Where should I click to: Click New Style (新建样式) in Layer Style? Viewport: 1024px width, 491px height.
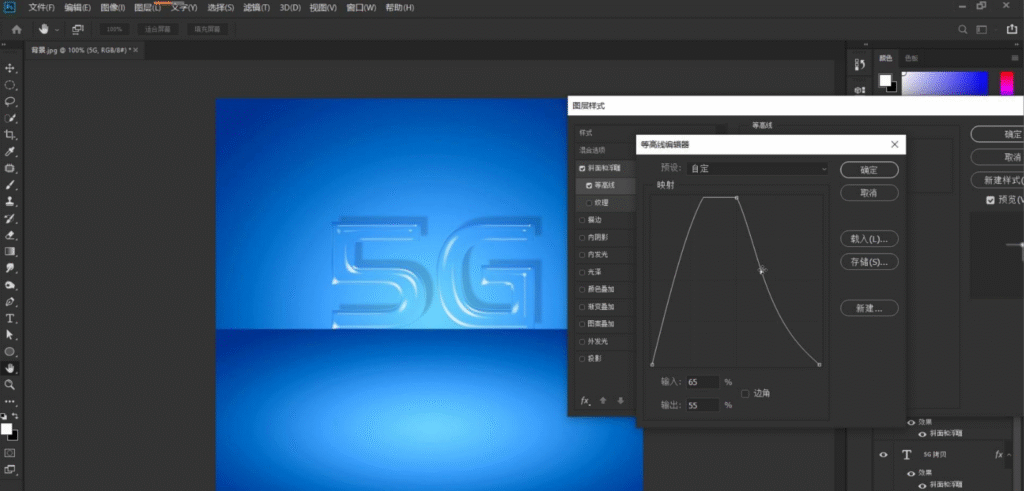pos(997,180)
